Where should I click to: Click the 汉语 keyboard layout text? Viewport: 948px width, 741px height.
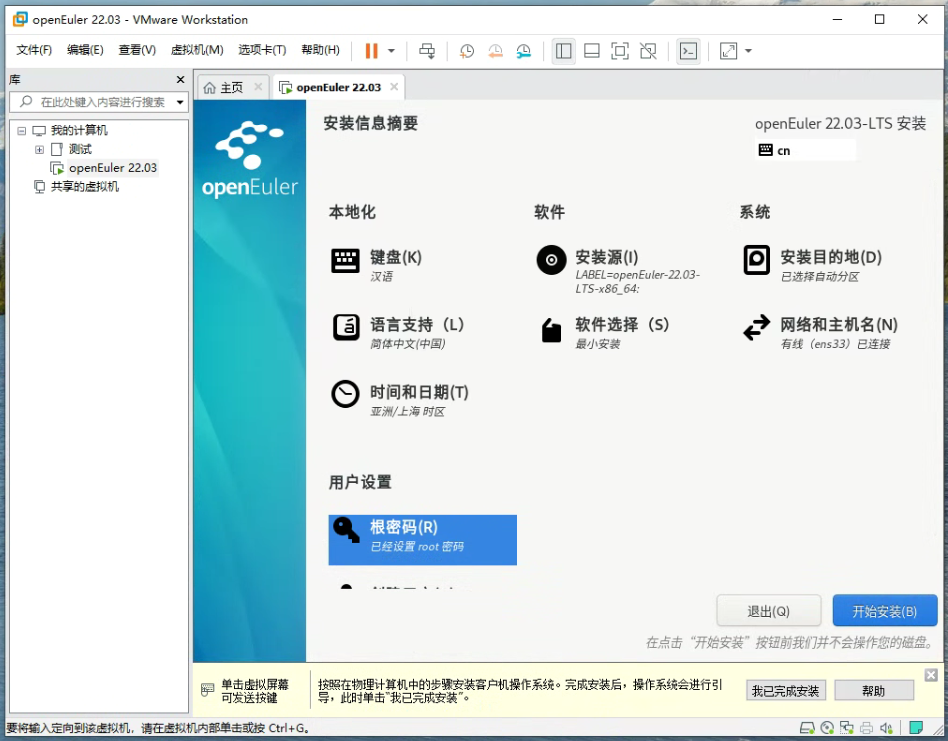coord(381,277)
